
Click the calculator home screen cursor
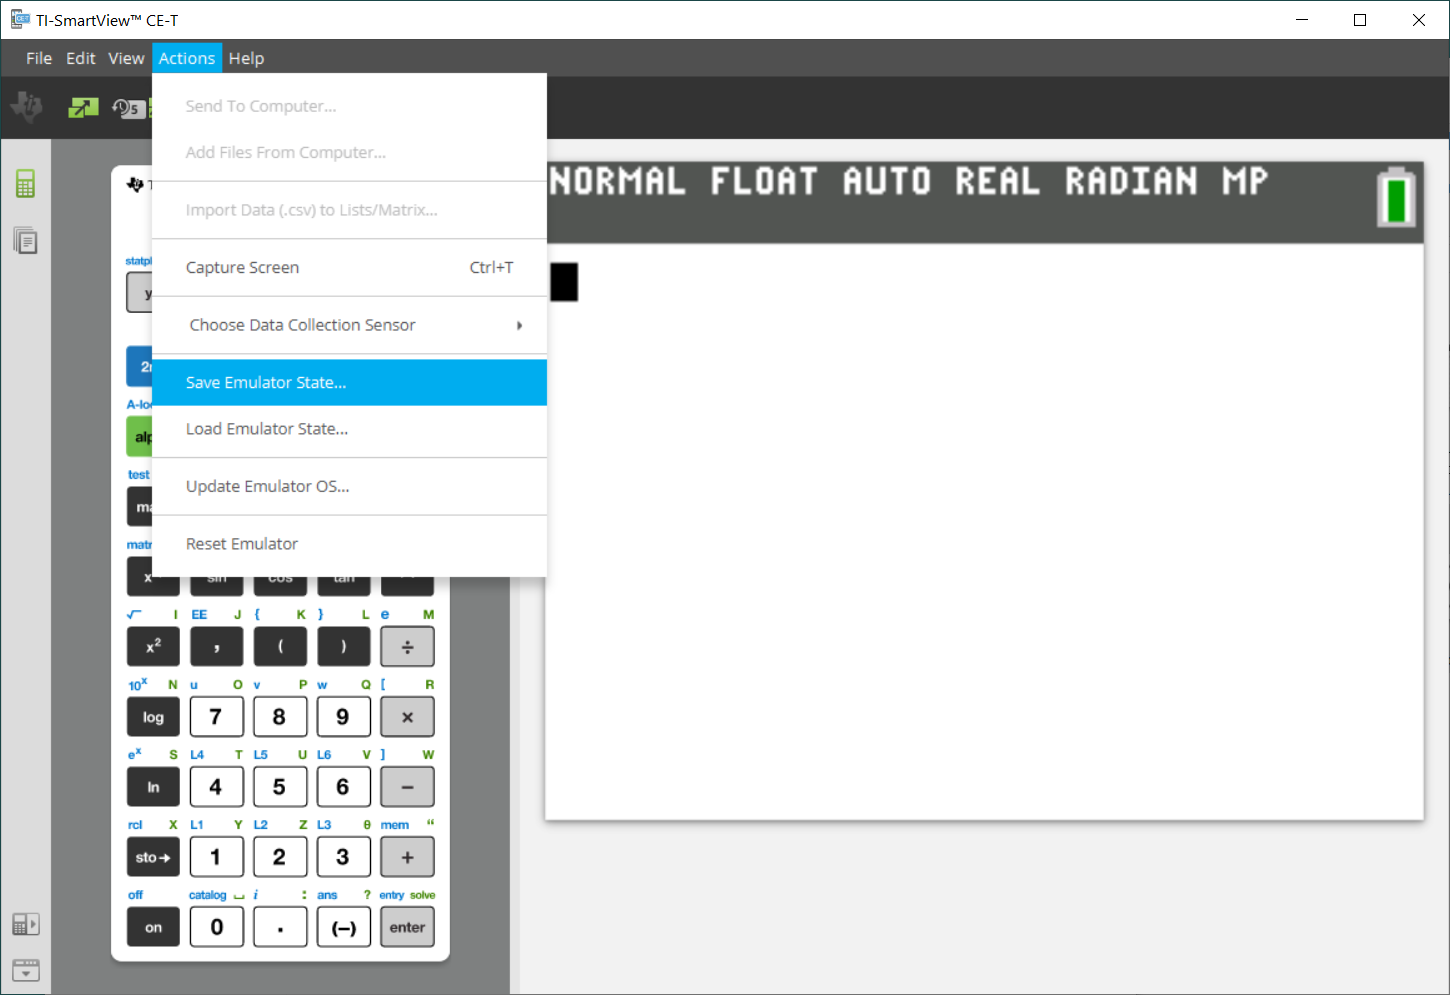pos(564,282)
